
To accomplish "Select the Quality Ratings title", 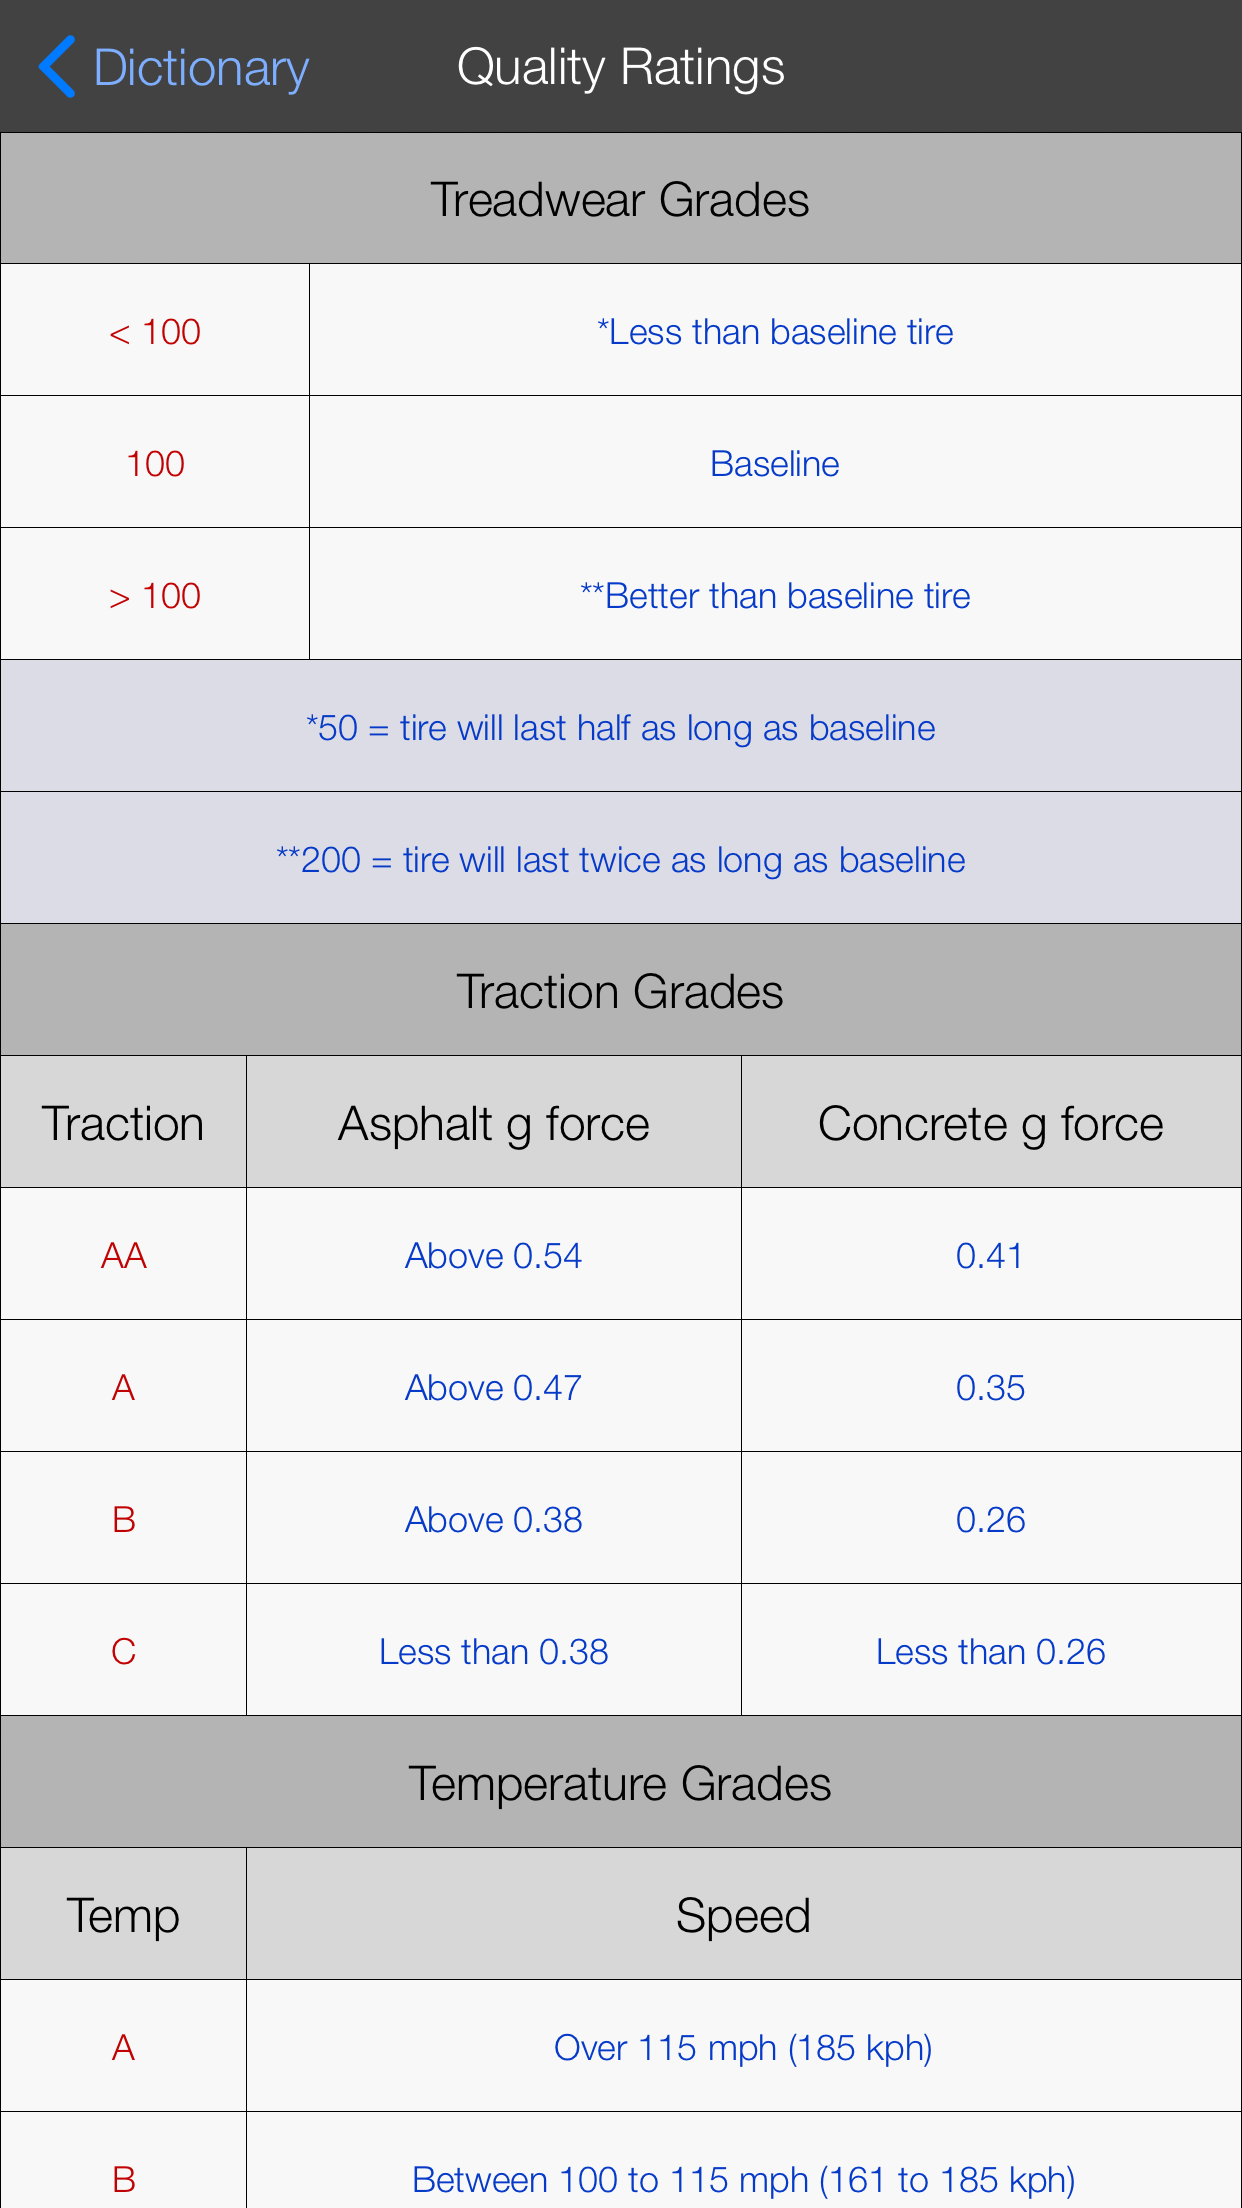I will [x=620, y=66].
